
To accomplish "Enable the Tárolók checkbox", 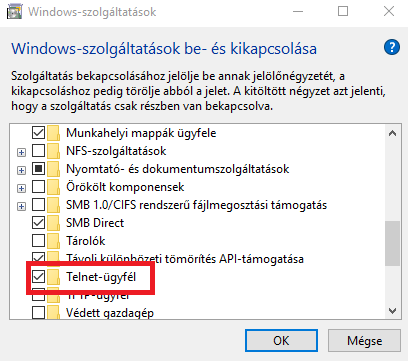I will (38, 240).
